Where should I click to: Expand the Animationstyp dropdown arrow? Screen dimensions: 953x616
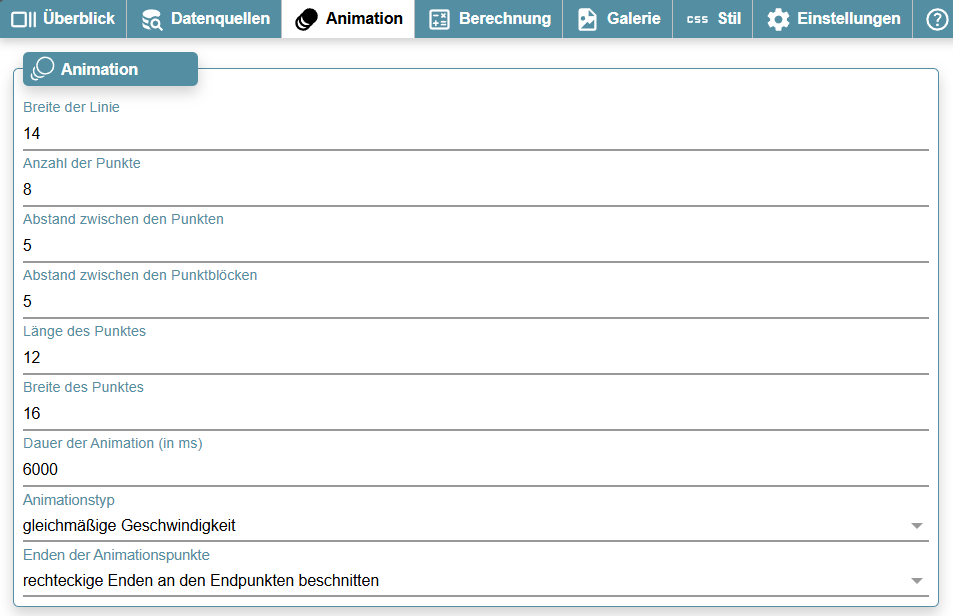(x=916, y=525)
